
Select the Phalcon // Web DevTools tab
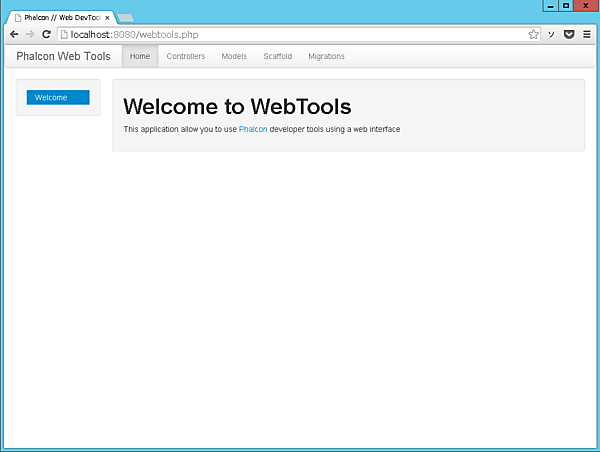coord(62,18)
